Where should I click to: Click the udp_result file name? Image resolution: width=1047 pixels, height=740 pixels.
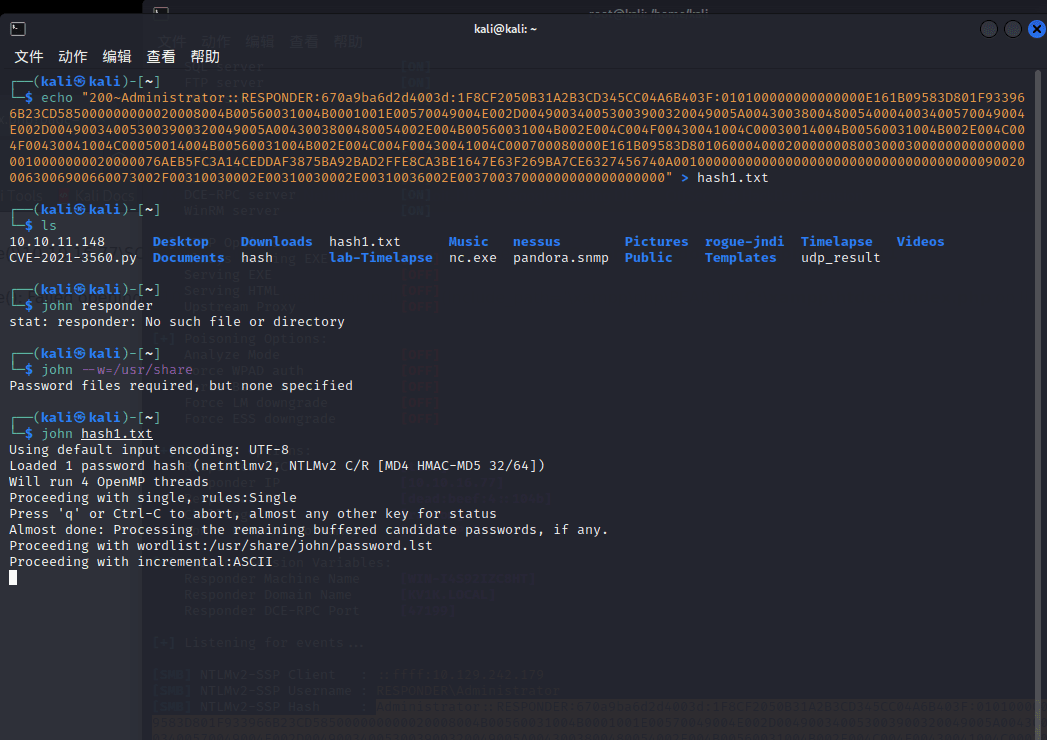840,258
